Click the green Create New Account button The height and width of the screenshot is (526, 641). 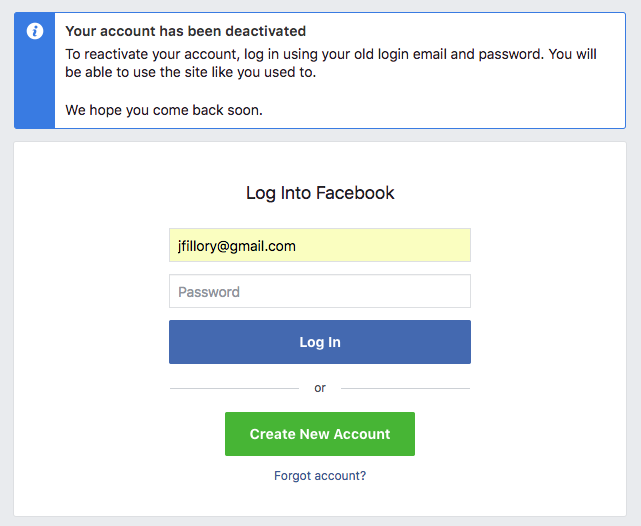pos(320,434)
